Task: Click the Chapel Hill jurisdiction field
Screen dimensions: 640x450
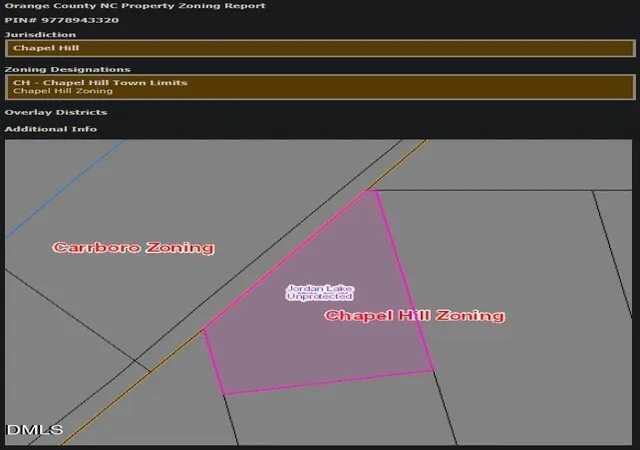Action: (x=320, y=48)
